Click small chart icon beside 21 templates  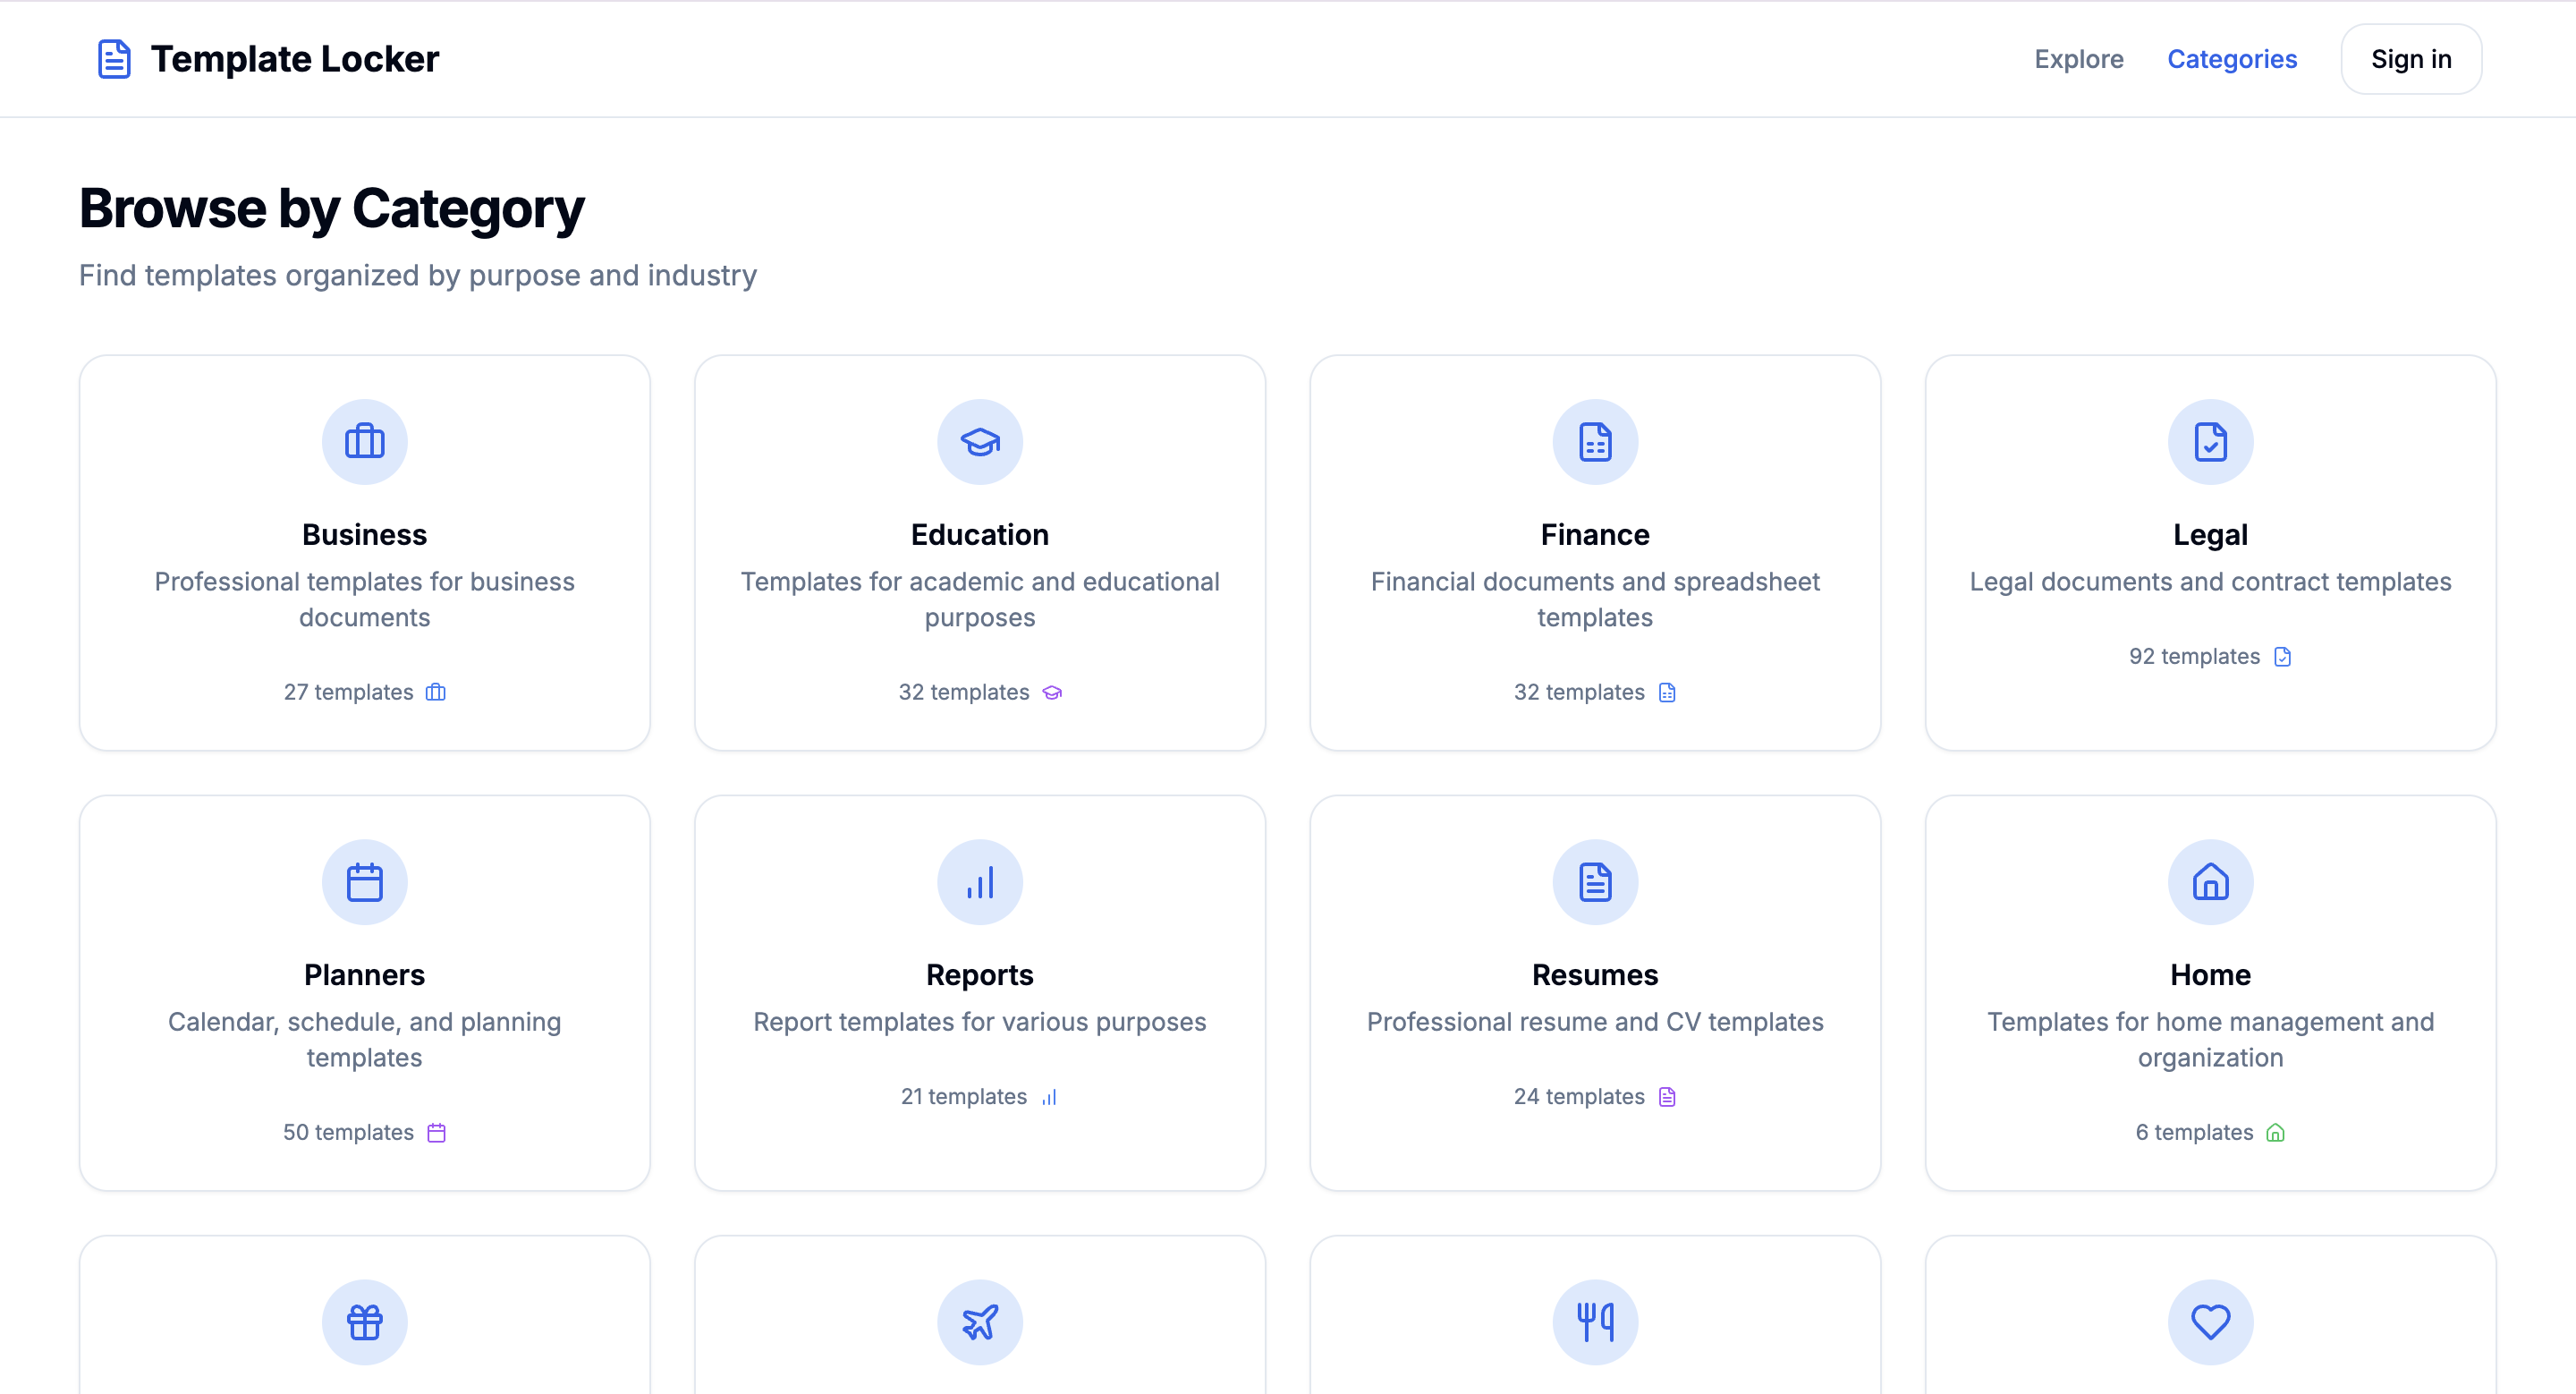(x=1049, y=1096)
